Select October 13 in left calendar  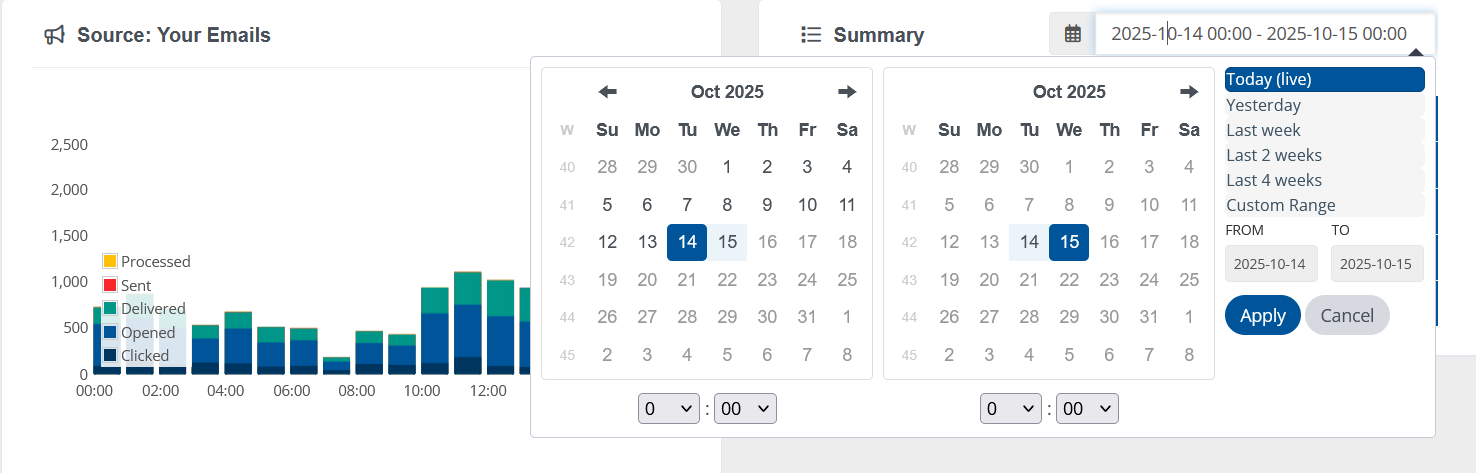(647, 242)
